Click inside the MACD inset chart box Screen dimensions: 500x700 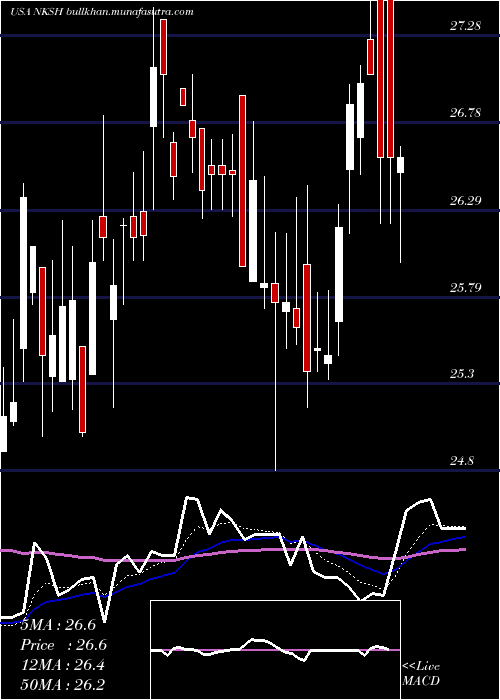pos(275,650)
